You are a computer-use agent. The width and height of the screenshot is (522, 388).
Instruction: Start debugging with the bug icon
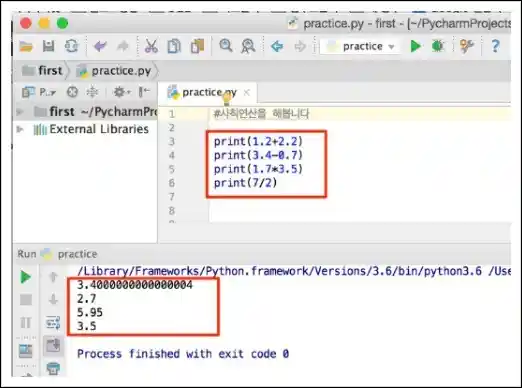[438, 46]
